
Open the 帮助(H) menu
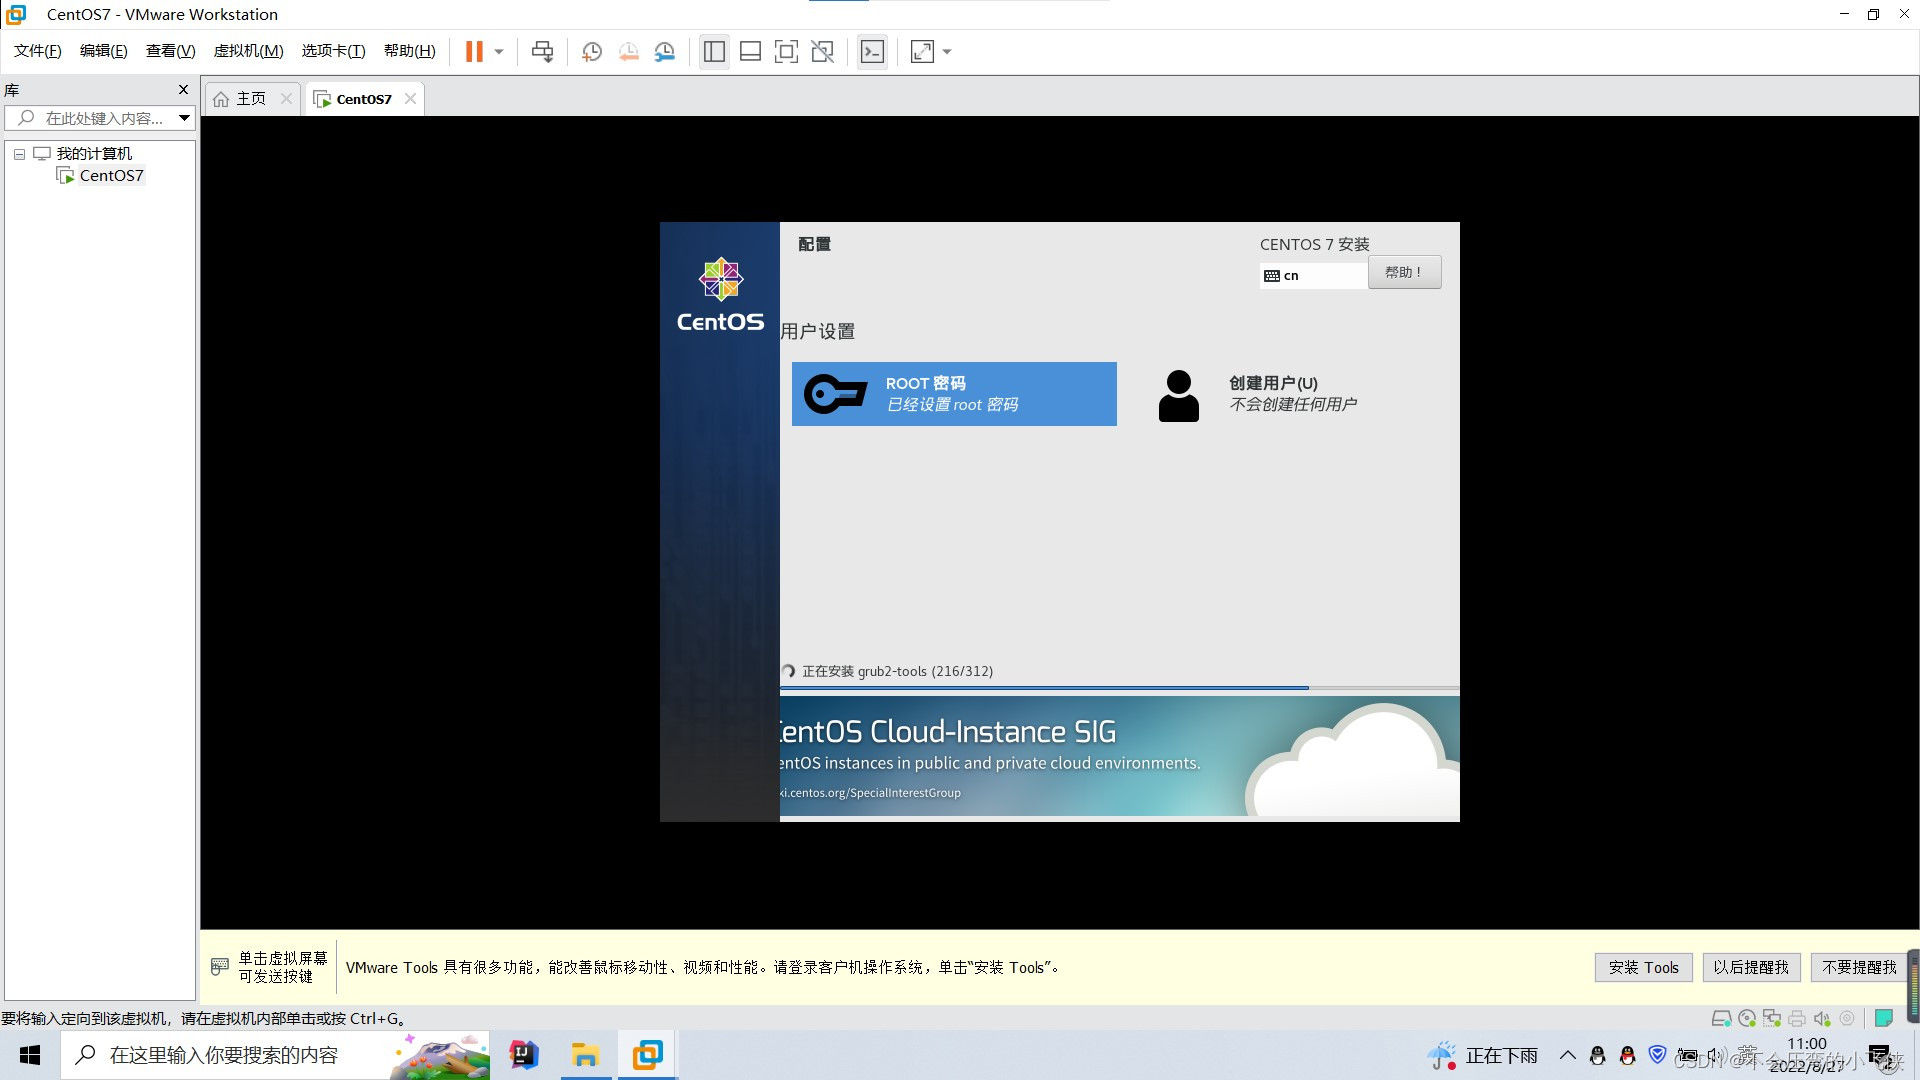(x=410, y=51)
